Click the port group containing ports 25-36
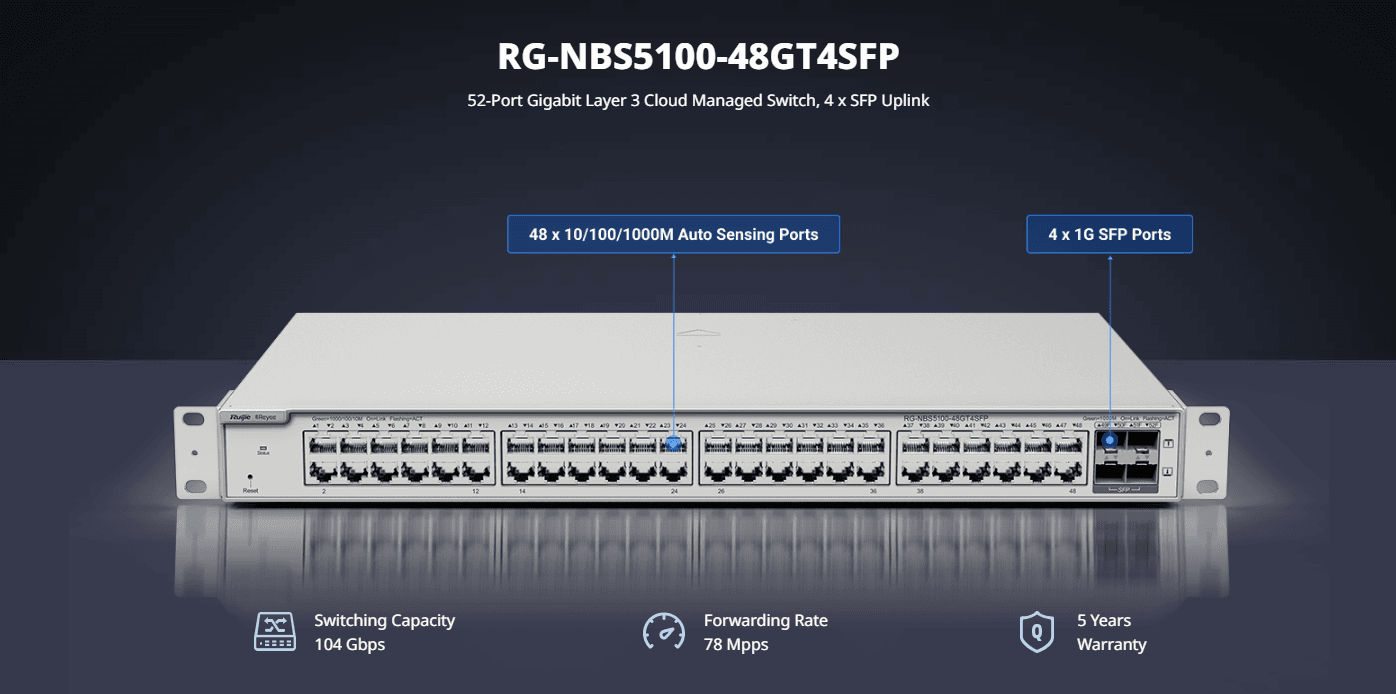 [x=793, y=458]
